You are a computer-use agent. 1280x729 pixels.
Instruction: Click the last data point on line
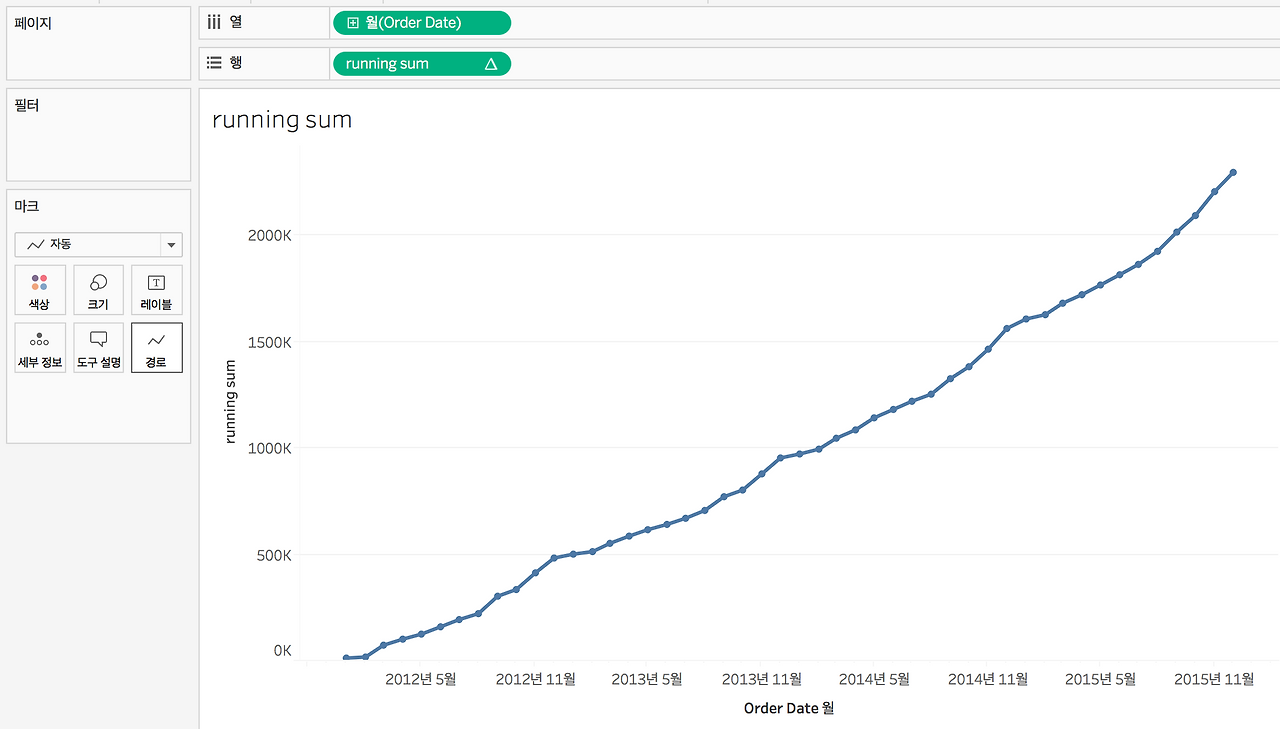coord(1233,172)
